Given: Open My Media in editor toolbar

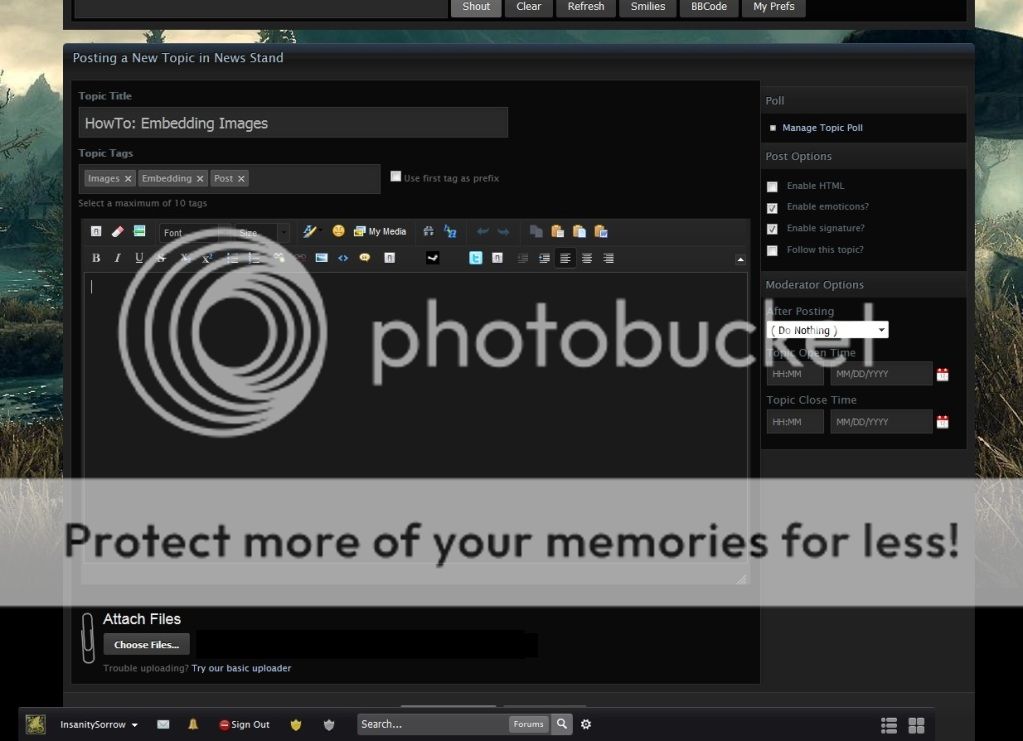Looking at the screenshot, I should [x=380, y=232].
